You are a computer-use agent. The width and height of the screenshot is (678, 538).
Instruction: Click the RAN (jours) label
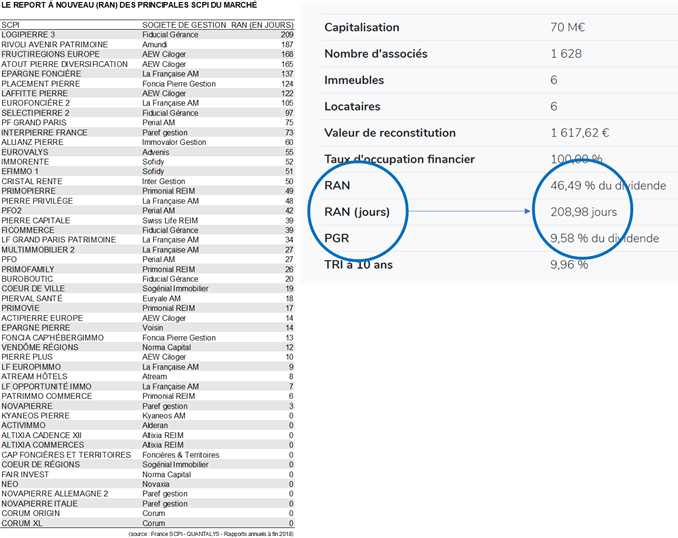(357, 212)
